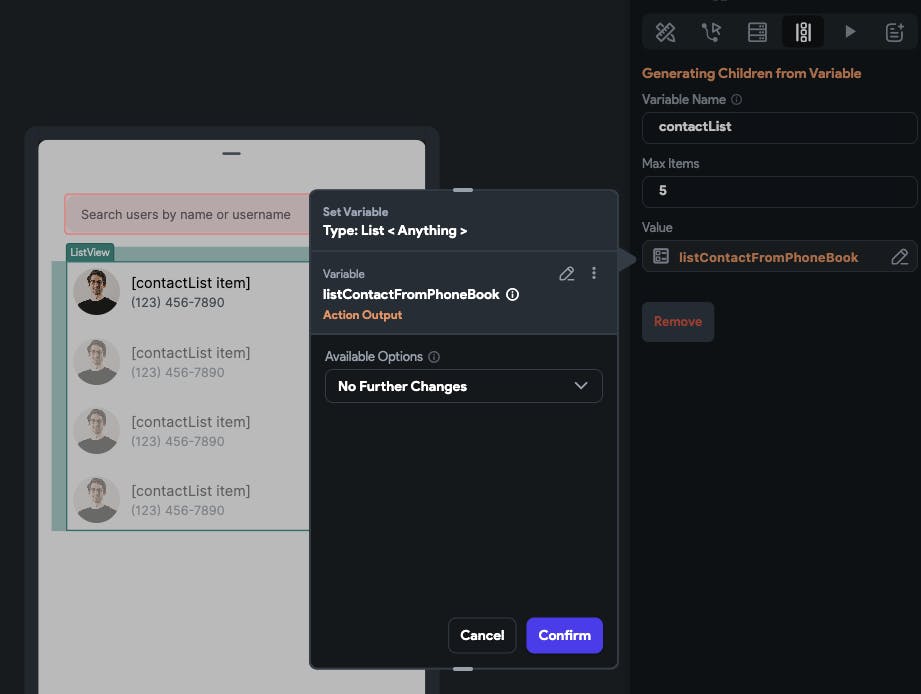Image resolution: width=921 pixels, height=694 pixels.
Task: Click the Confirm button
Action: coord(564,635)
